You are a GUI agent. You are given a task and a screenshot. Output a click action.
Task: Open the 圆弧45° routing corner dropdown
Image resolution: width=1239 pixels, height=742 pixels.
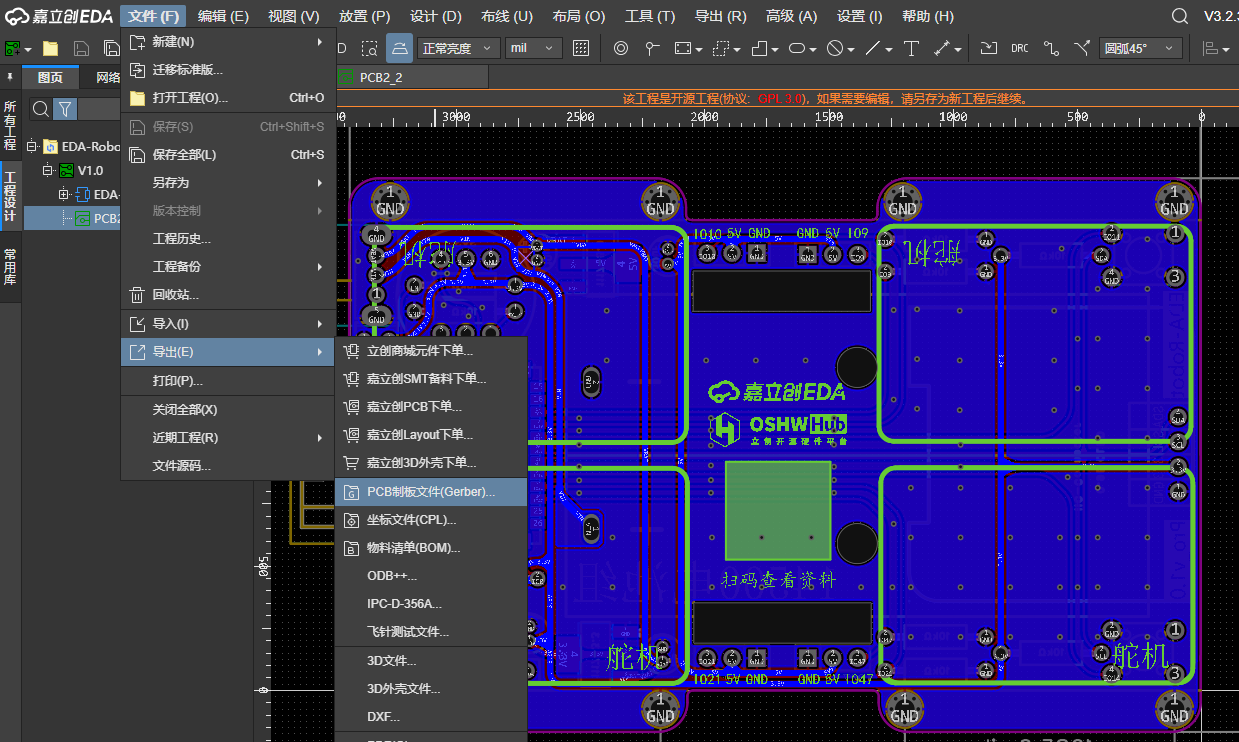coord(1141,48)
